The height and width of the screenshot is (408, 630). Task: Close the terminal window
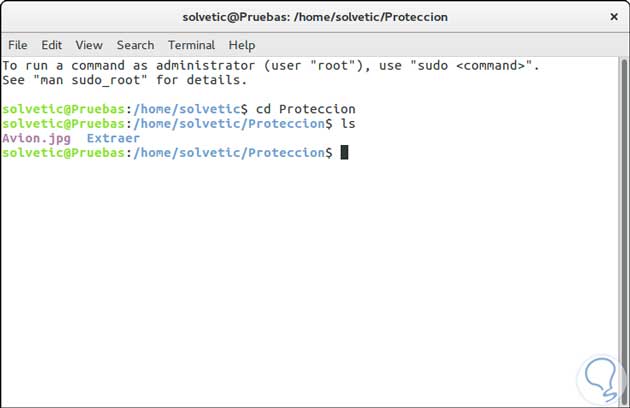611,17
